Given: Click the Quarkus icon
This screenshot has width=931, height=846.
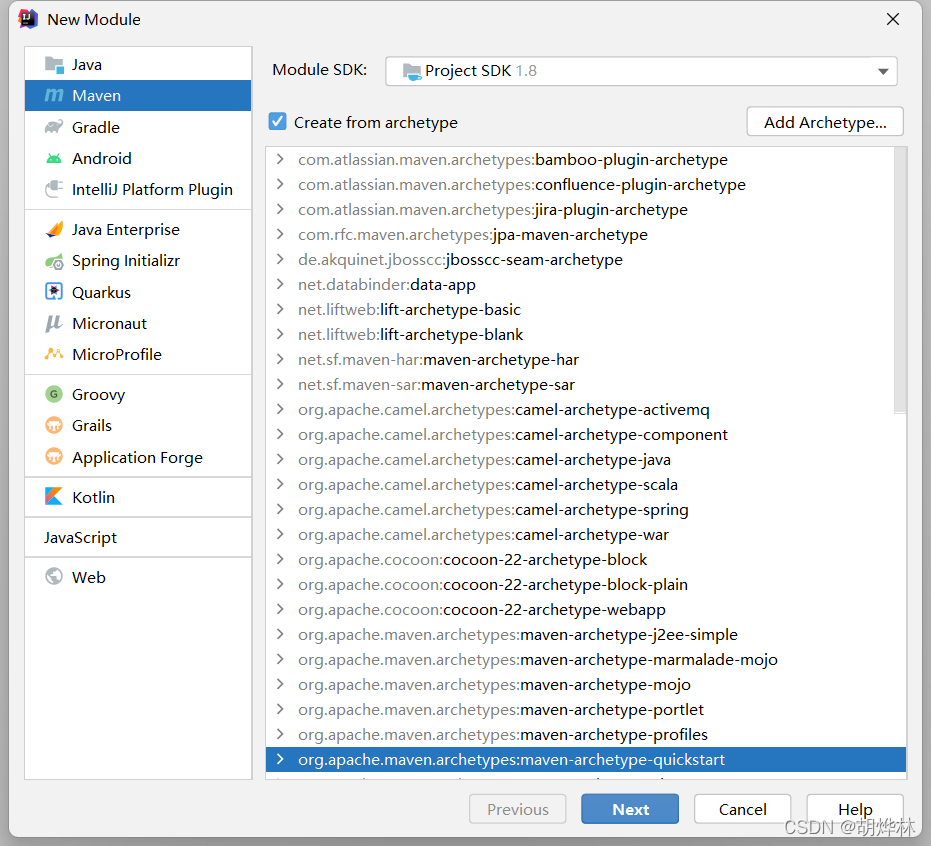Looking at the screenshot, I should (x=54, y=292).
